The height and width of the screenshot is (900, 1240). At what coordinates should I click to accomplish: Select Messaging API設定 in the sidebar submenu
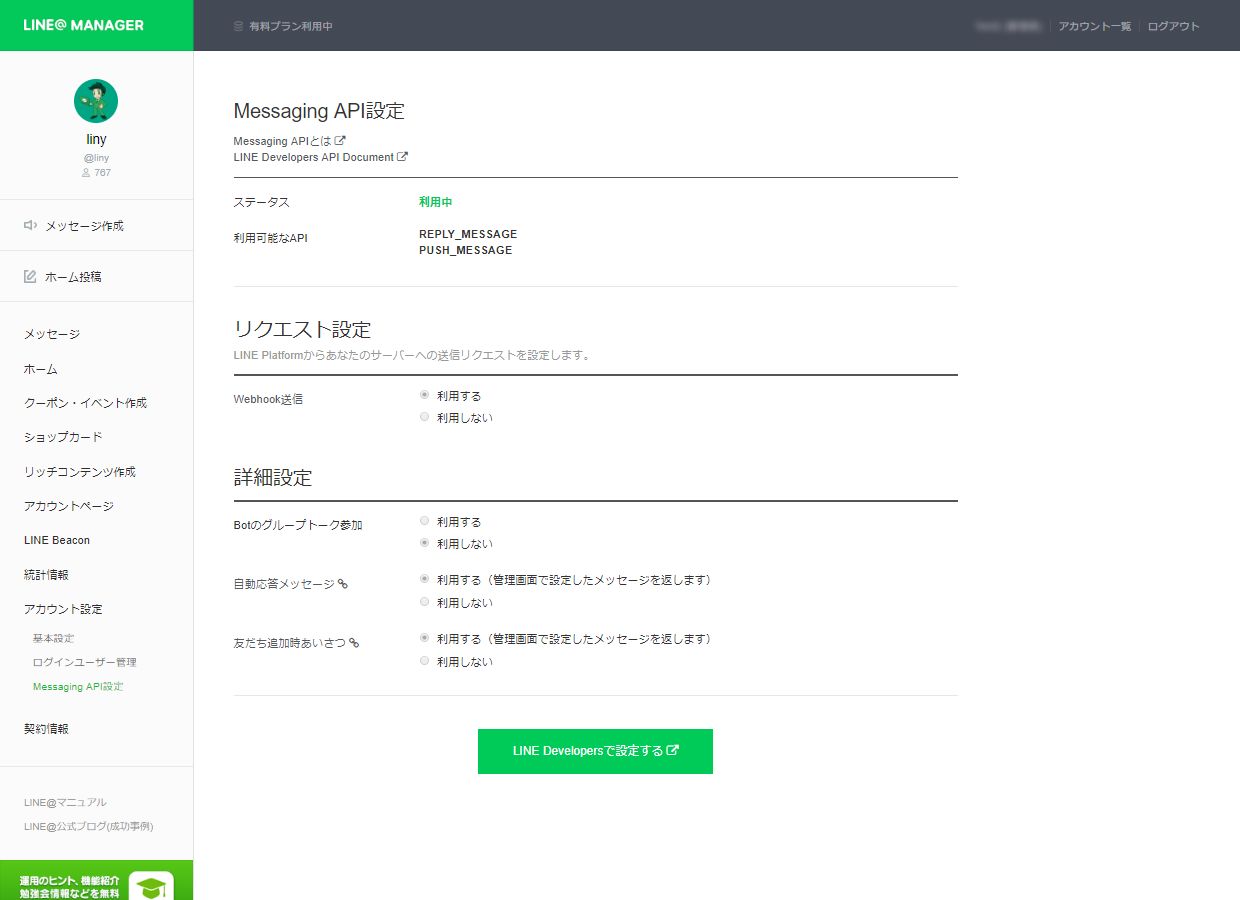tap(78, 687)
